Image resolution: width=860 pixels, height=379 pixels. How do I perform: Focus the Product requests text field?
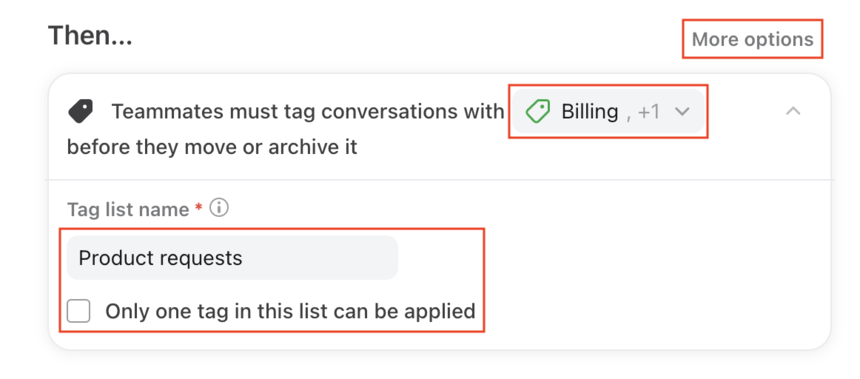233,258
